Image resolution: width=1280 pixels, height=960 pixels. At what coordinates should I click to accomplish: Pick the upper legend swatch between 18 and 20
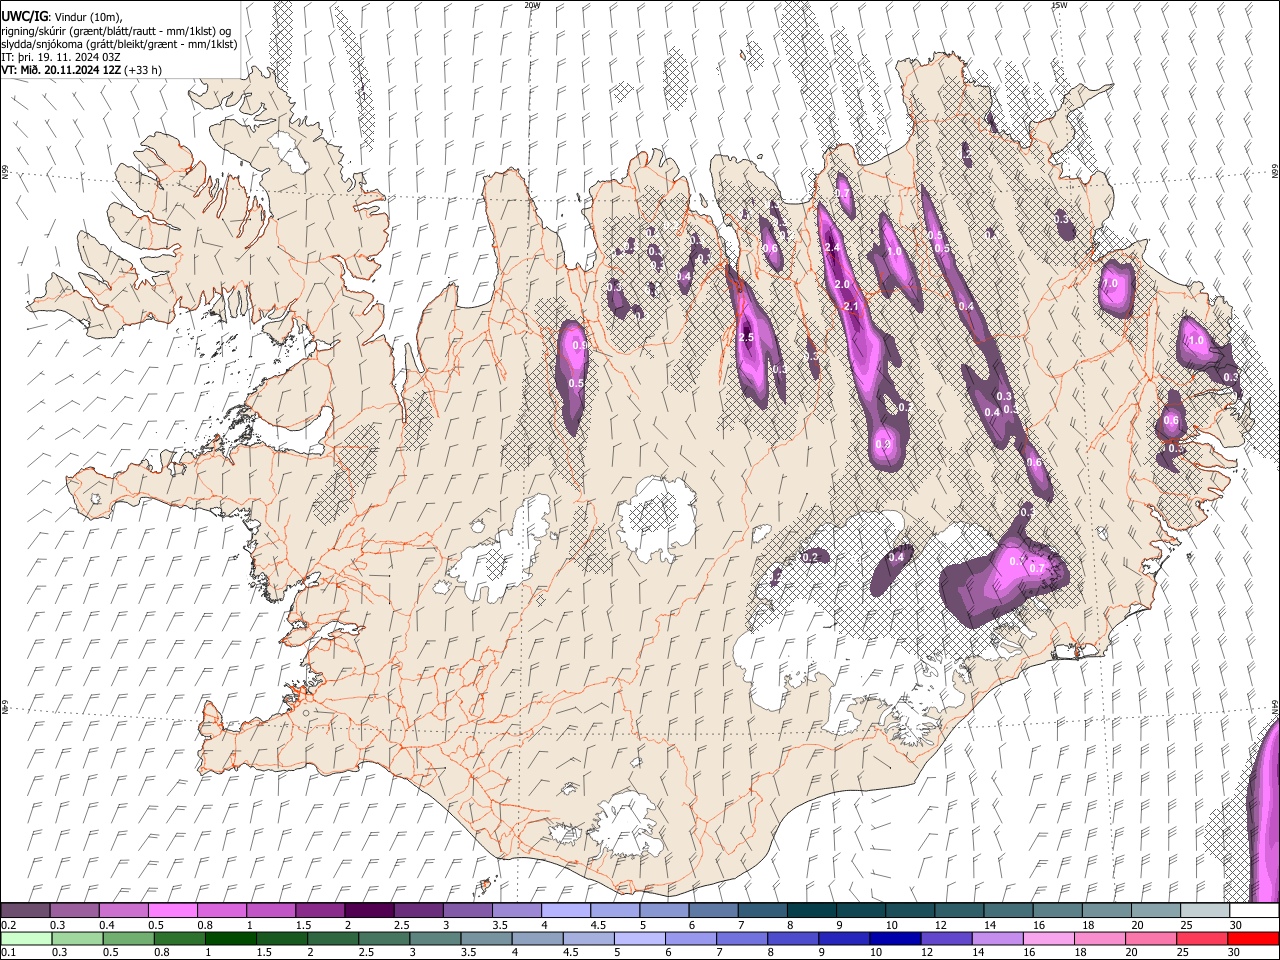[1106, 910]
